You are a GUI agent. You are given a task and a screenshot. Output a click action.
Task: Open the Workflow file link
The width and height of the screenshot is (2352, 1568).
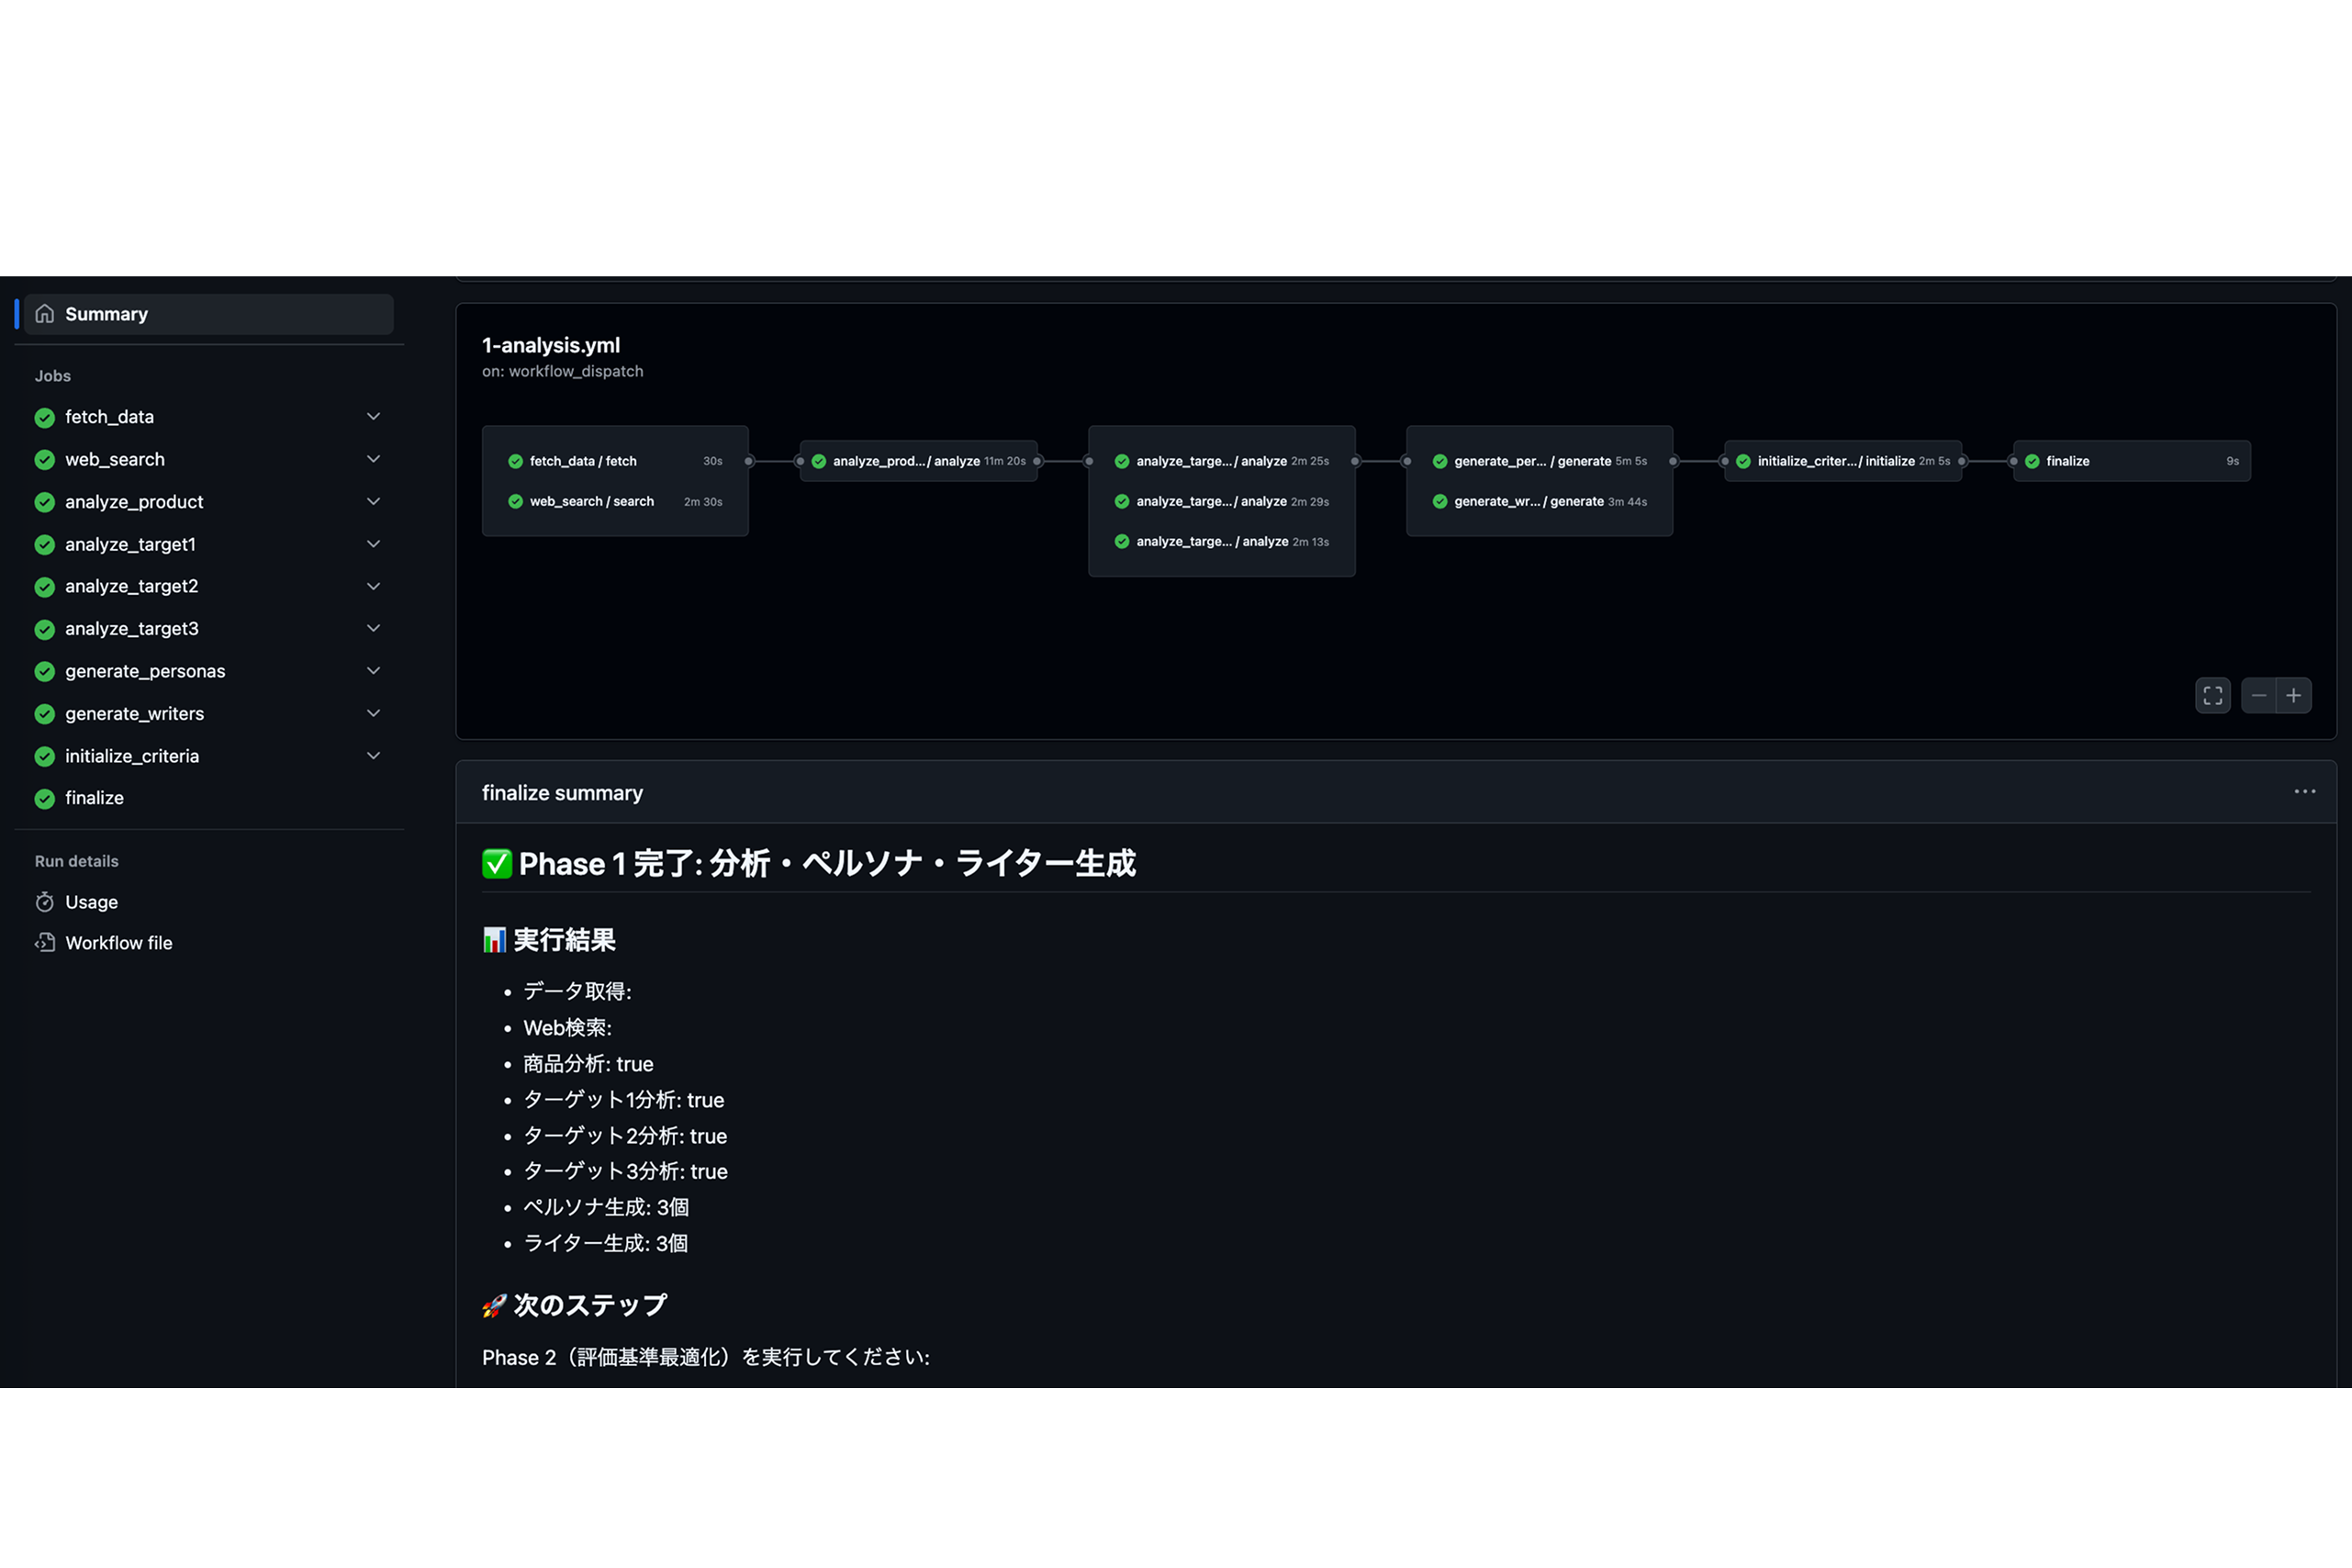pyautogui.click(x=118, y=943)
